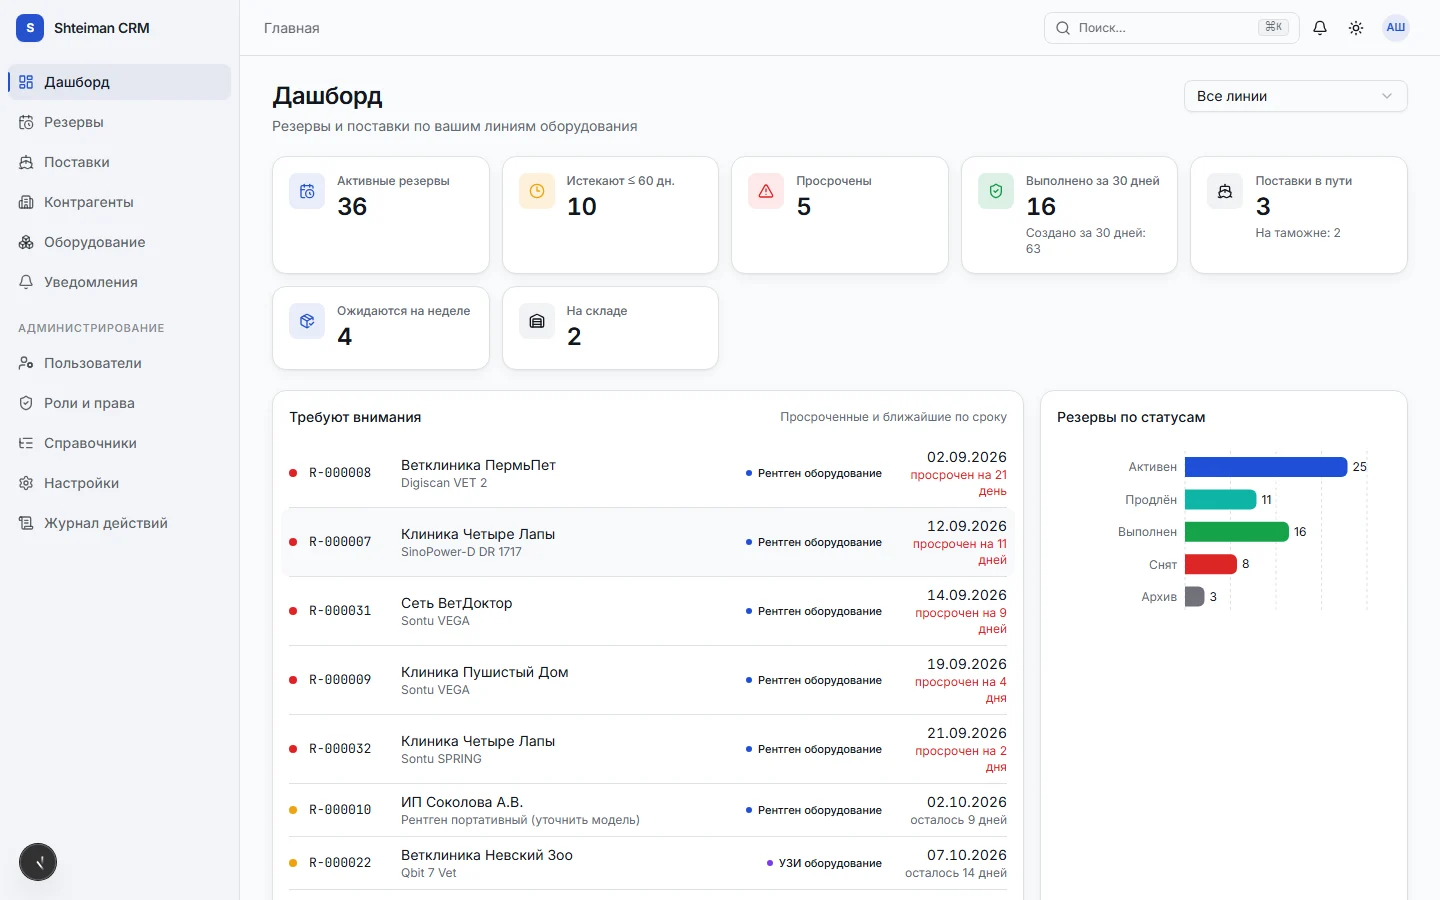Open Контрагенты section in sidebar

pos(120,202)
